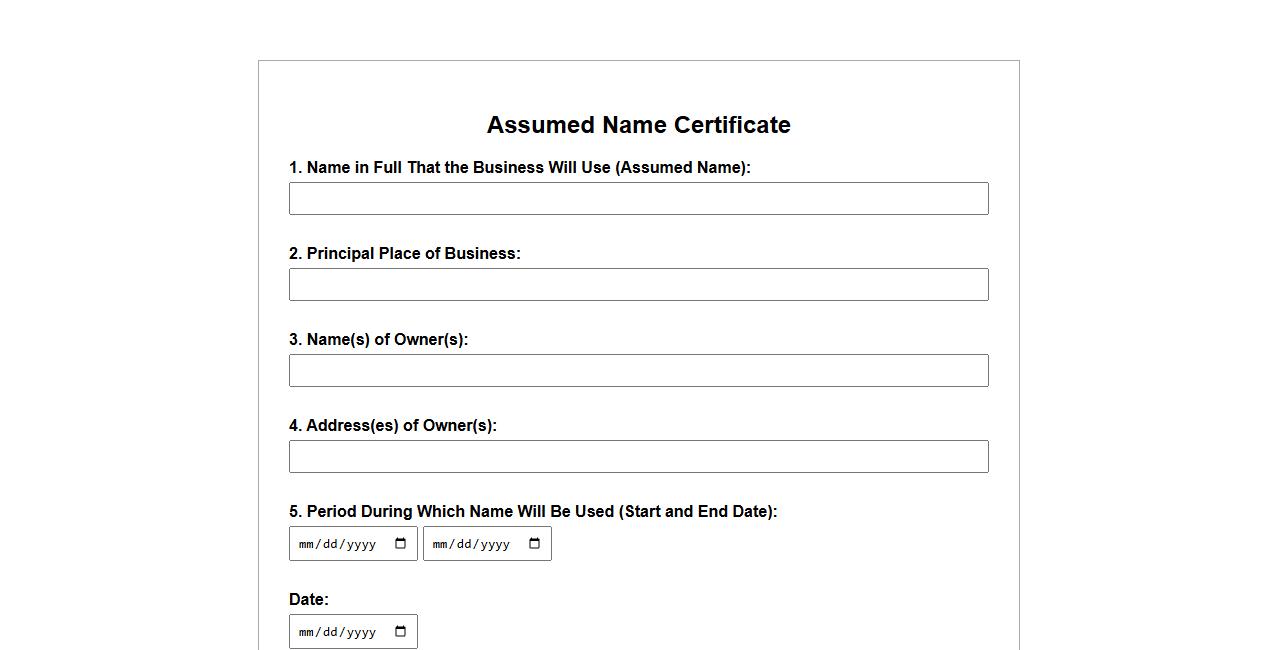Viewport: 1278px width, 650px height.
Task: Select year segment of the period end date
Action: [495, 545]
